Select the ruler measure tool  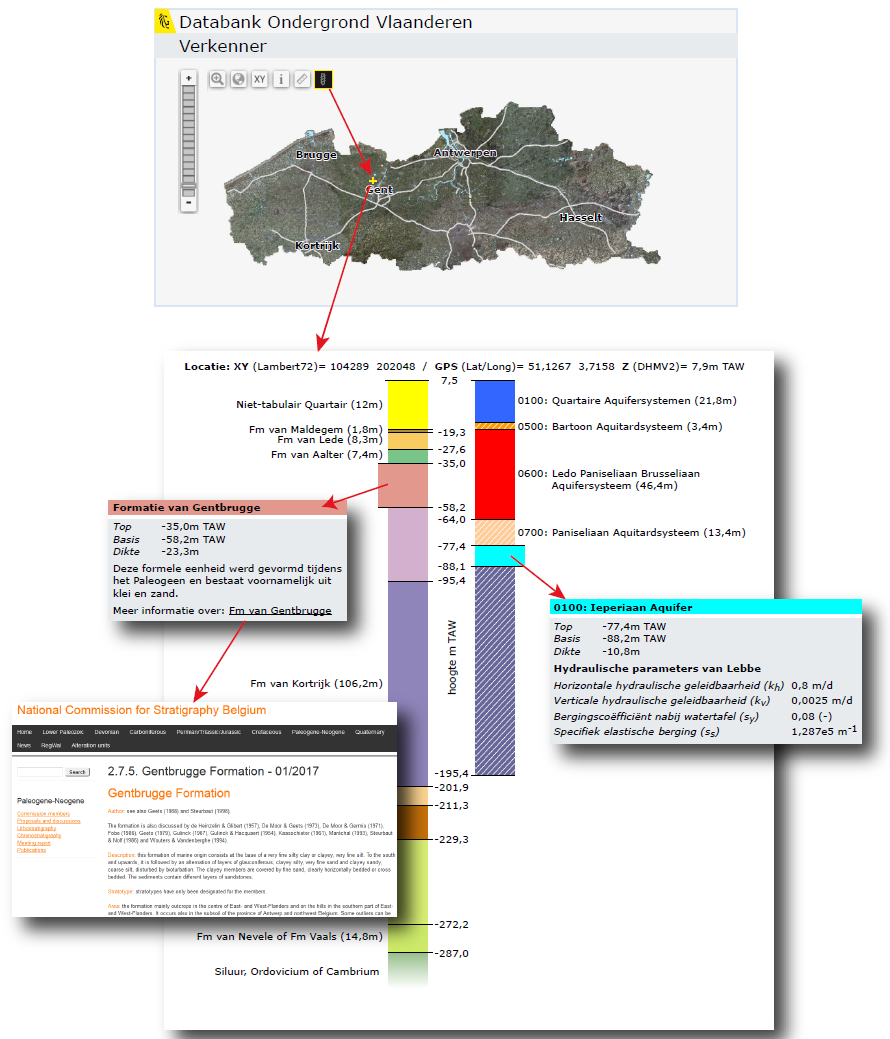click(302, 79)
